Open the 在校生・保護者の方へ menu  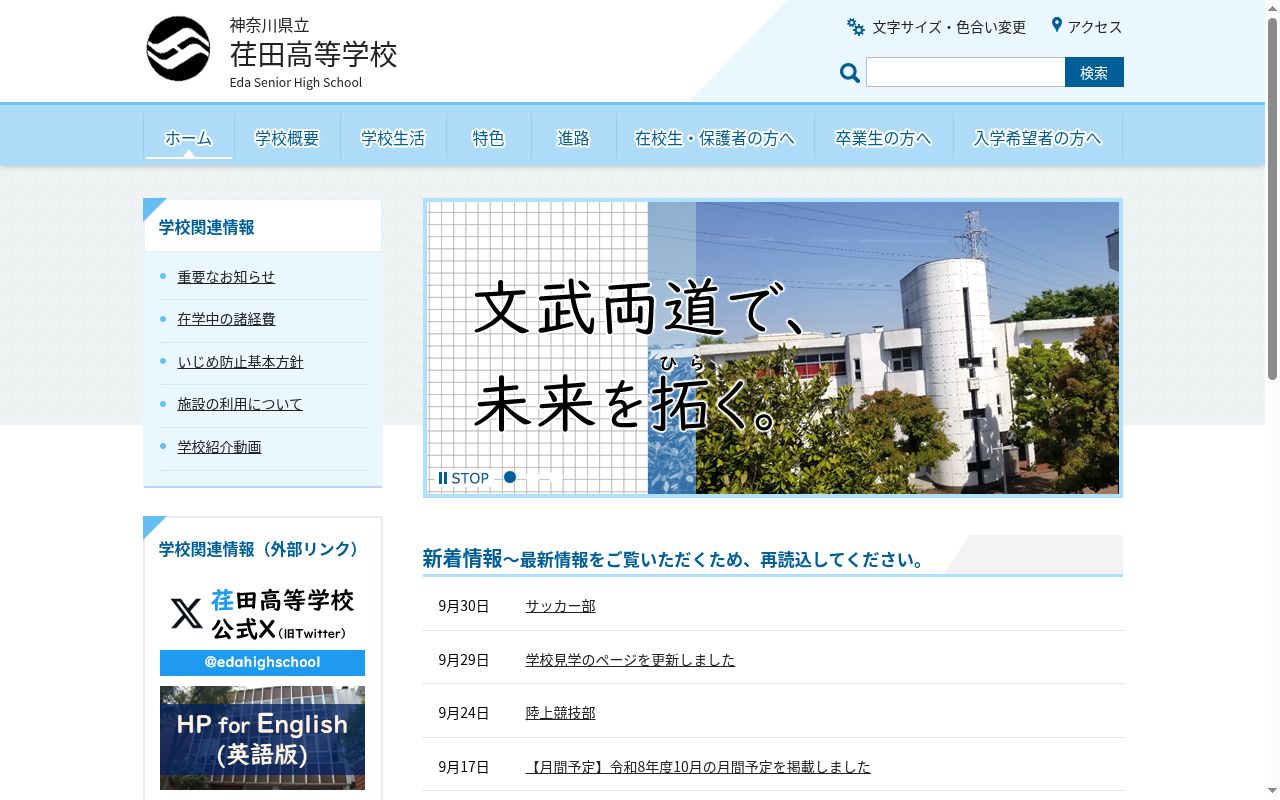tap(715, 137)
